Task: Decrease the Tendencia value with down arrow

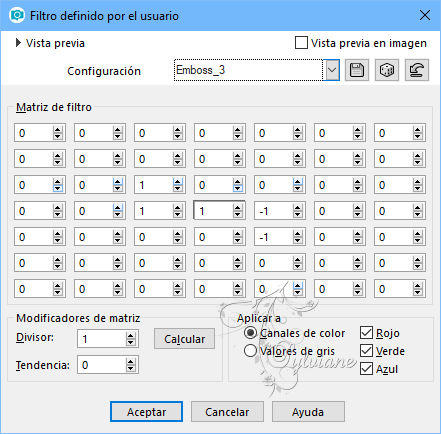Action: pos(131,368)
